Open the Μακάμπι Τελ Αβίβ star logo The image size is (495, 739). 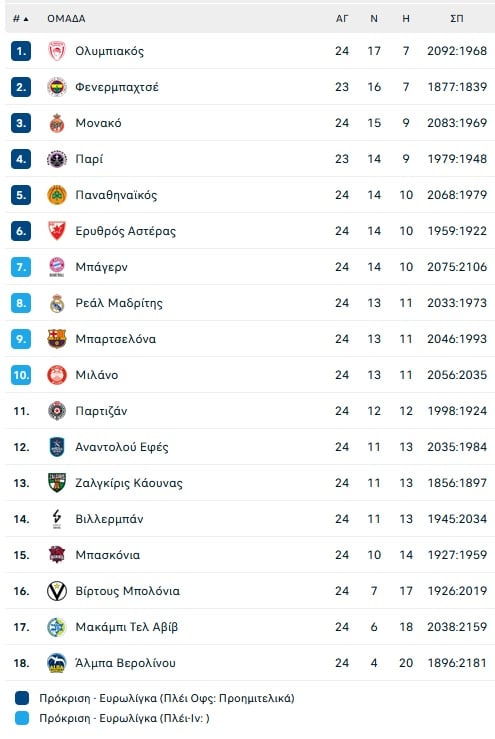click(x=57, y=627)
